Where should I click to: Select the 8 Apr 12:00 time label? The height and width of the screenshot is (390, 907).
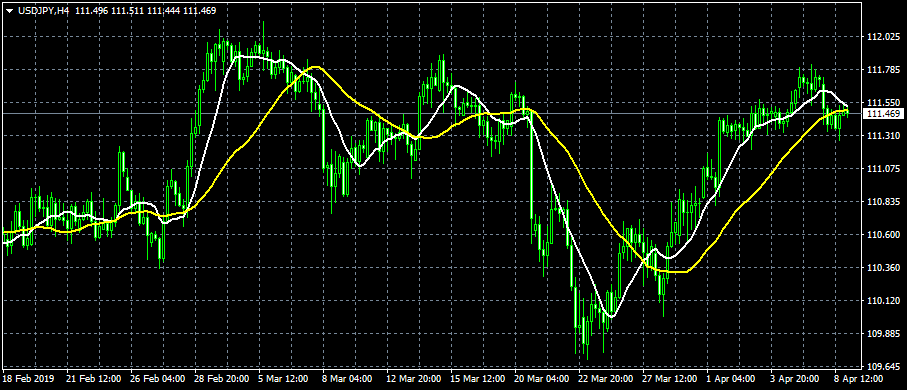coord(857,379)
